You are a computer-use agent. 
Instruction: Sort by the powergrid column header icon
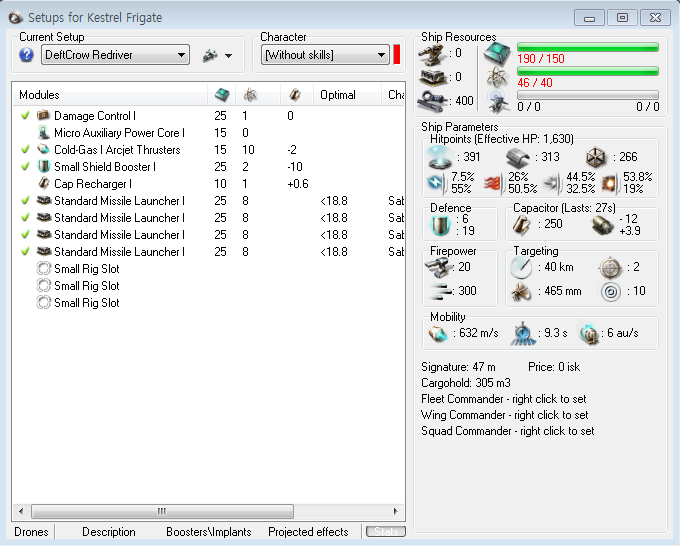251,95
